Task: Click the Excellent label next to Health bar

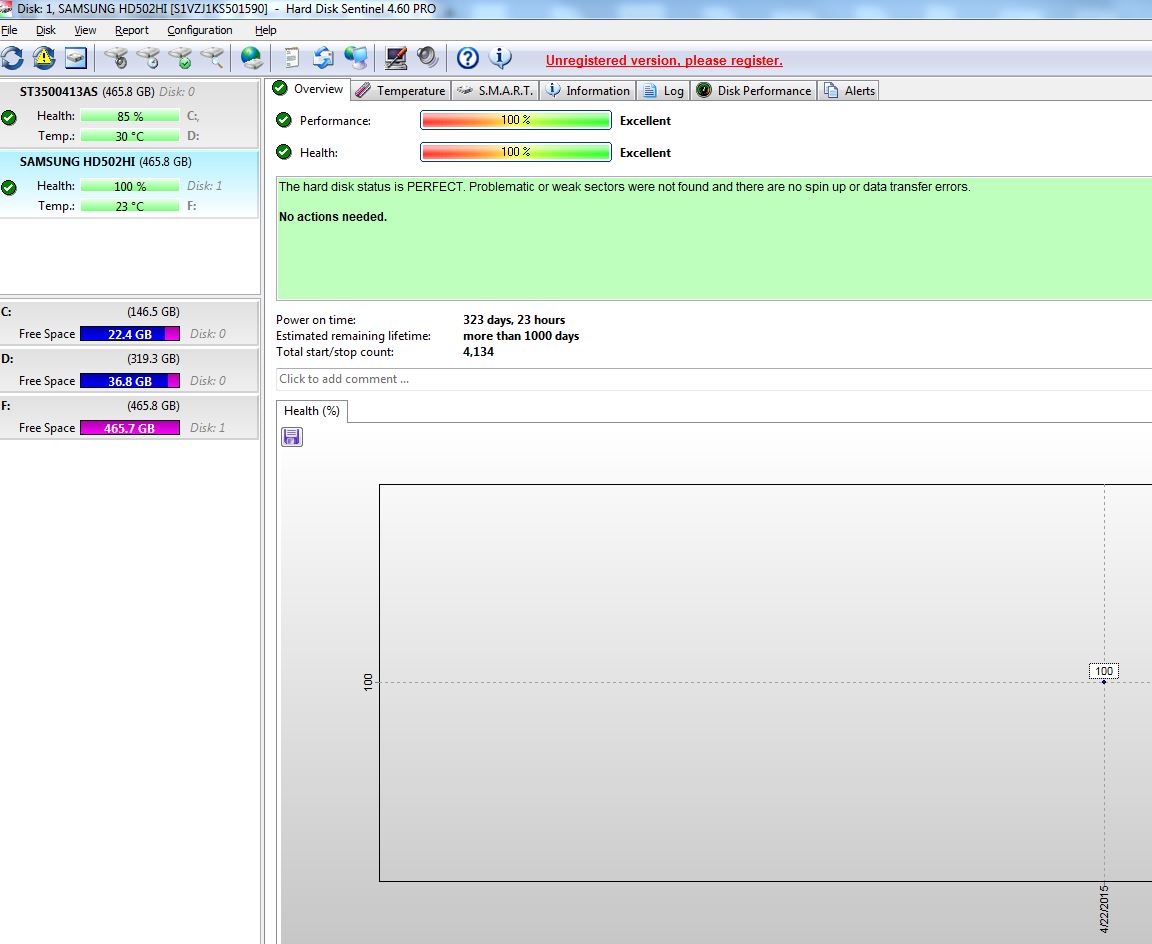Action: pyautogui.click(x=645, y=152)
